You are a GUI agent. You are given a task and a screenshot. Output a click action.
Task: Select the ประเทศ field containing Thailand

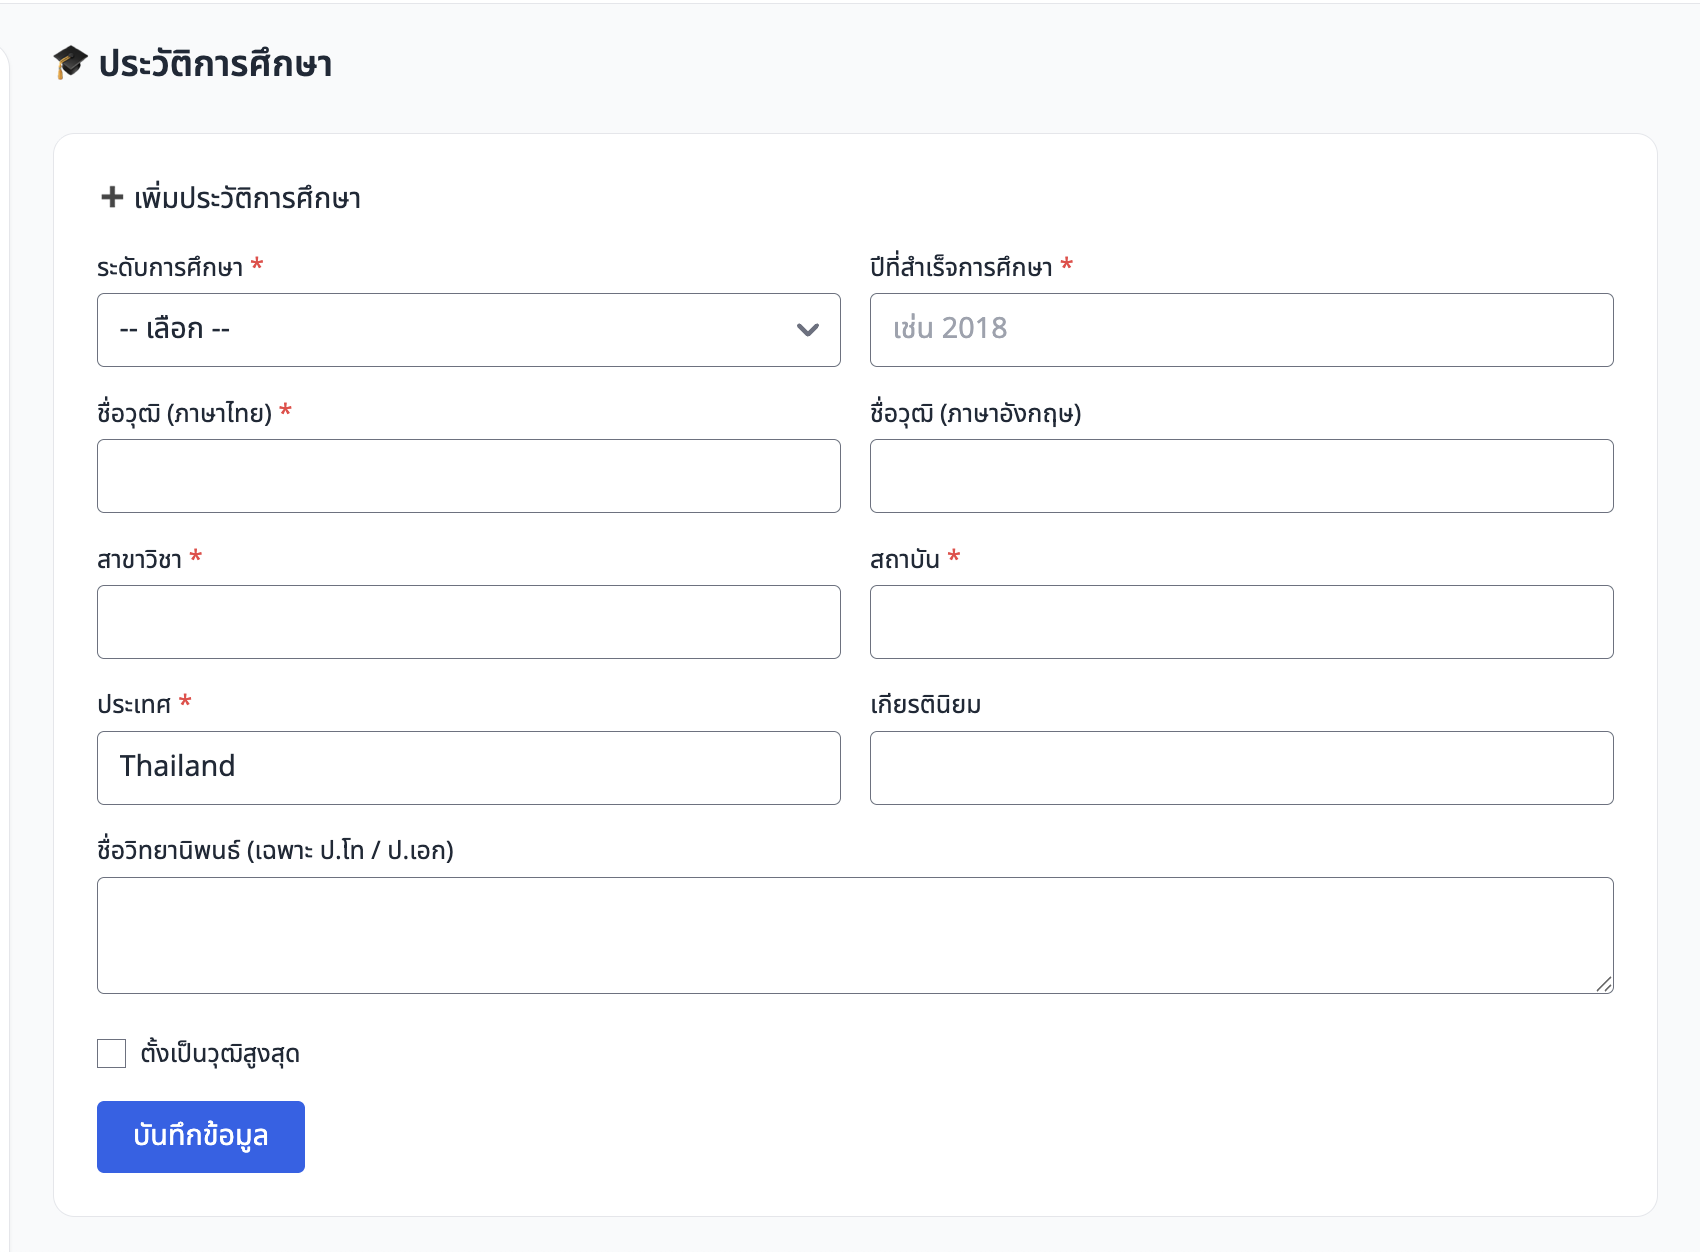(x=468, y=768)
